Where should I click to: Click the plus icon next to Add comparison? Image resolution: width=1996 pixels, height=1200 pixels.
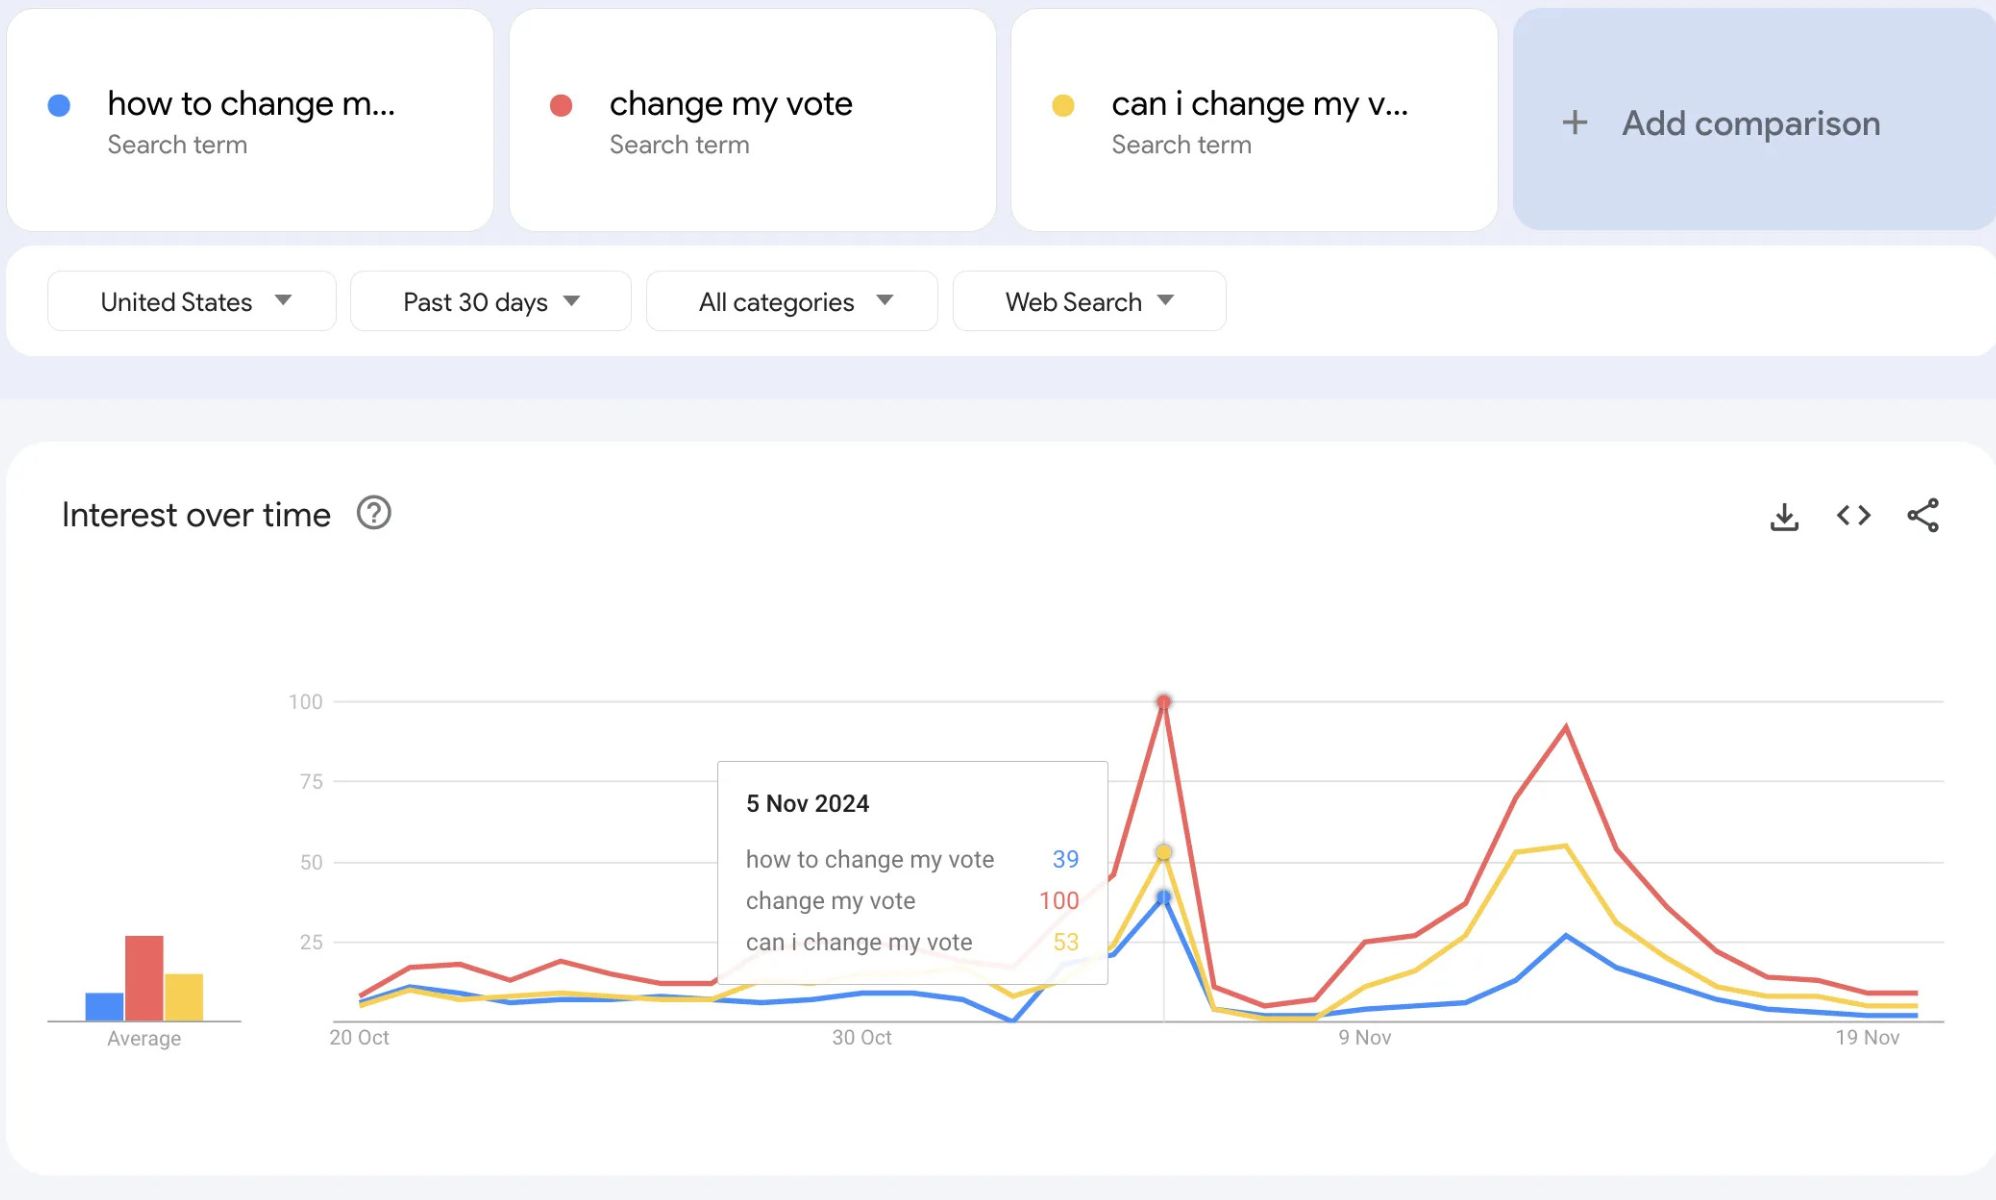click(x=1573, y=123)
